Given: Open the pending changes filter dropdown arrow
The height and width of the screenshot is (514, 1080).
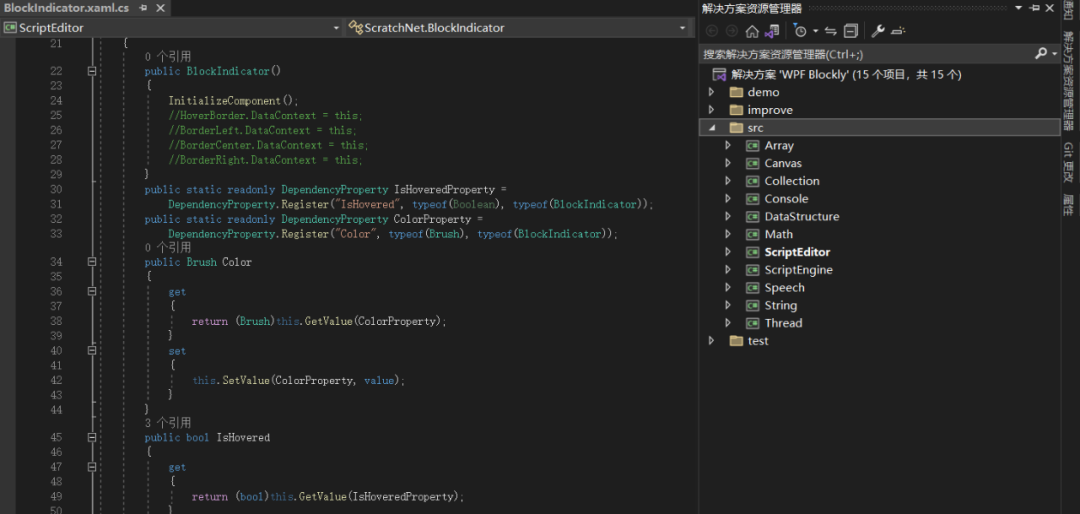Looking at the screenshot, I should [x=815, y=31].
